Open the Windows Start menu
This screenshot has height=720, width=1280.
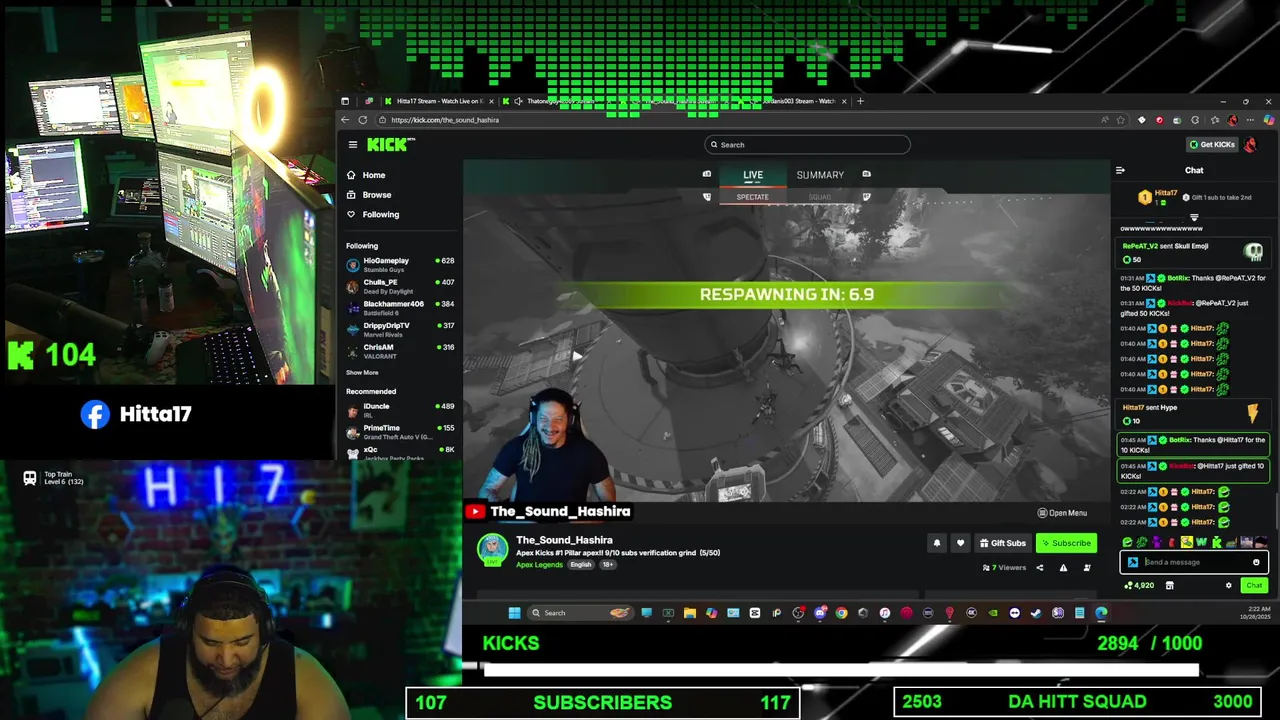tap(514, 613)
